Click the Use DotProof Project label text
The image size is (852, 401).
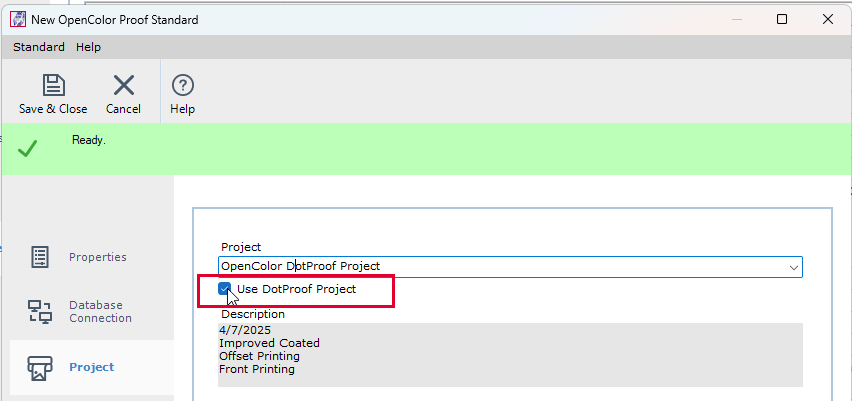296,289
